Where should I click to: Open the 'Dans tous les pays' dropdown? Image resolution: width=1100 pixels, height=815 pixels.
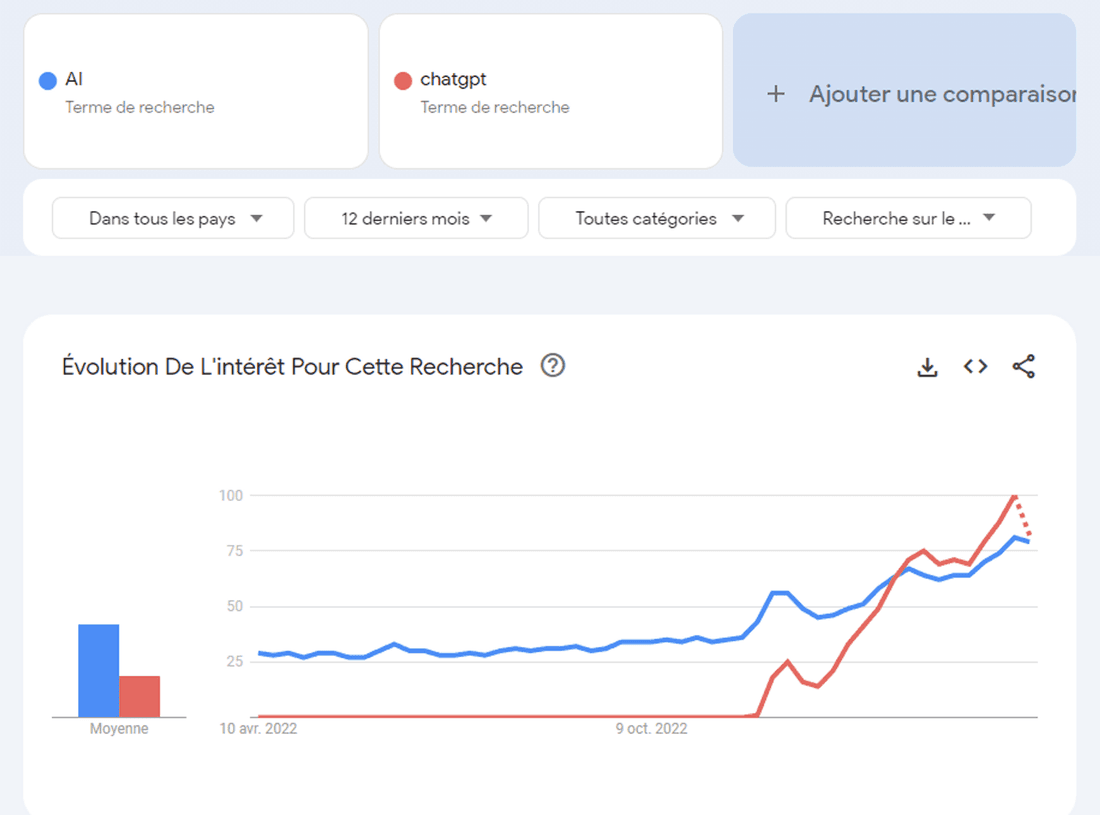pos(173,218)
